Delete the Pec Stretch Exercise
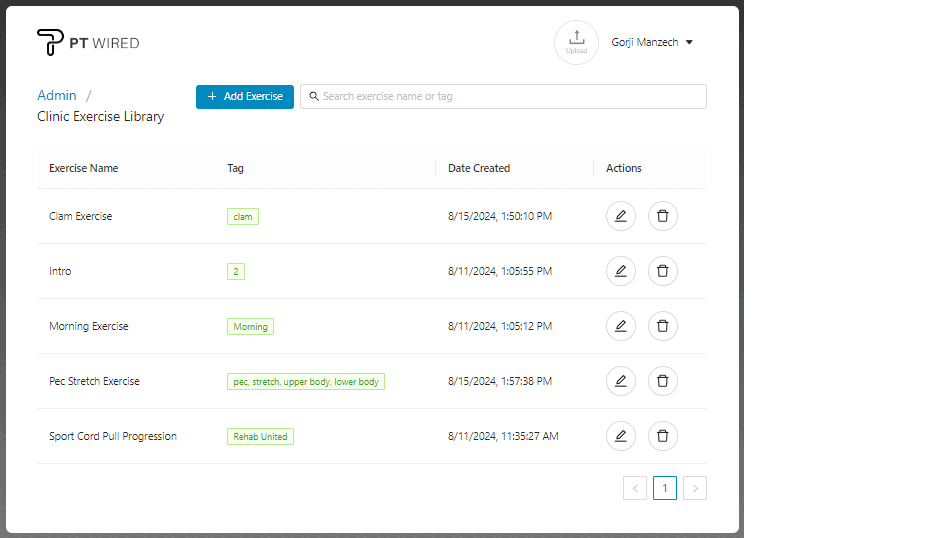Viewport: 928px width, 538px height. coord(662,381)
